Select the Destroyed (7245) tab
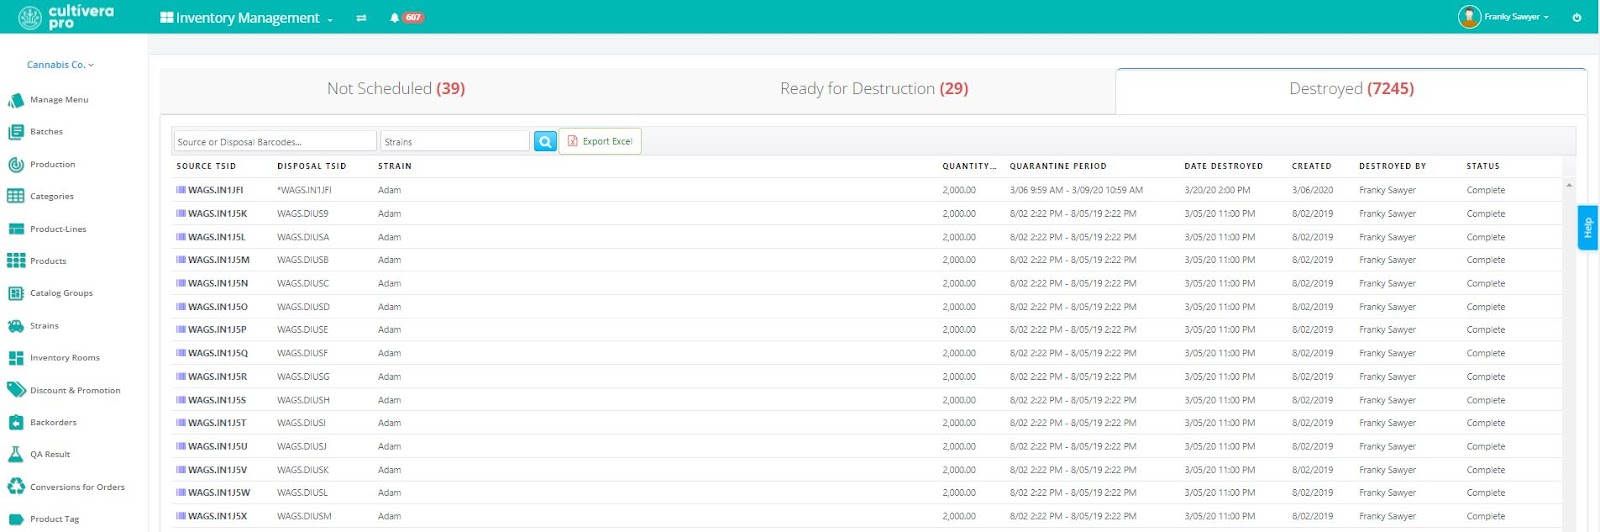Screen dimensions: 1600x532 [x=1351, y=89]
